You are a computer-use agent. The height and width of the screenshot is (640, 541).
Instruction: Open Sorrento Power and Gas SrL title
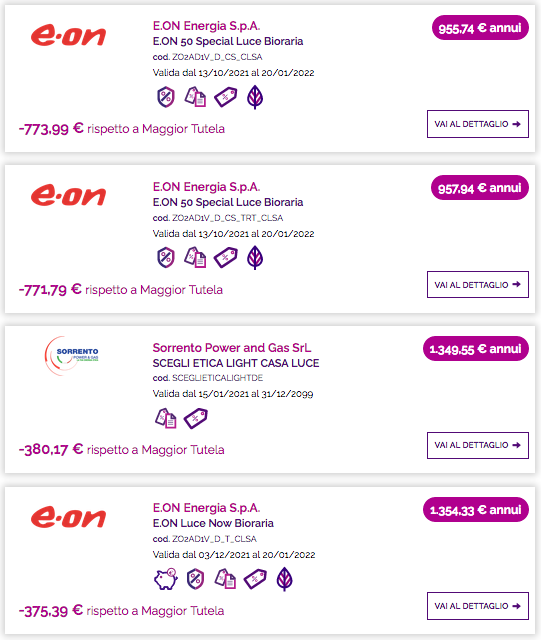[x=232, y=348]
